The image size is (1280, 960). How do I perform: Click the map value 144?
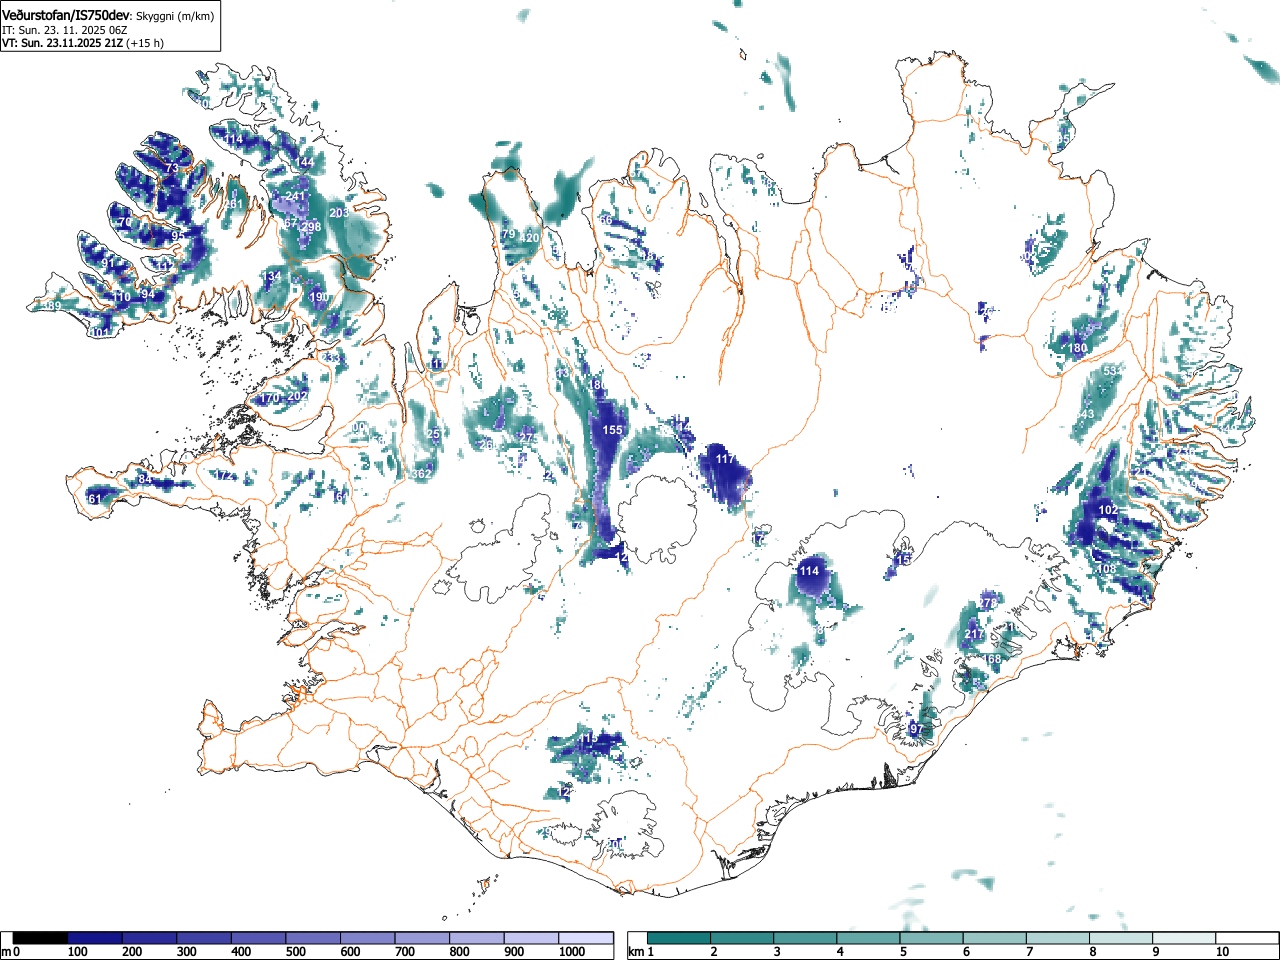(304, 162)
